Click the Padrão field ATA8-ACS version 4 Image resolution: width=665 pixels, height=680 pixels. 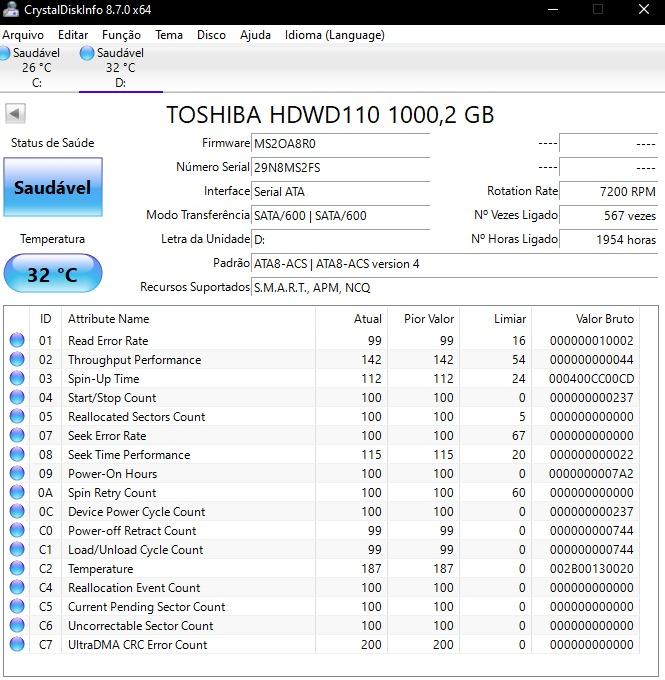coord(455,263)
